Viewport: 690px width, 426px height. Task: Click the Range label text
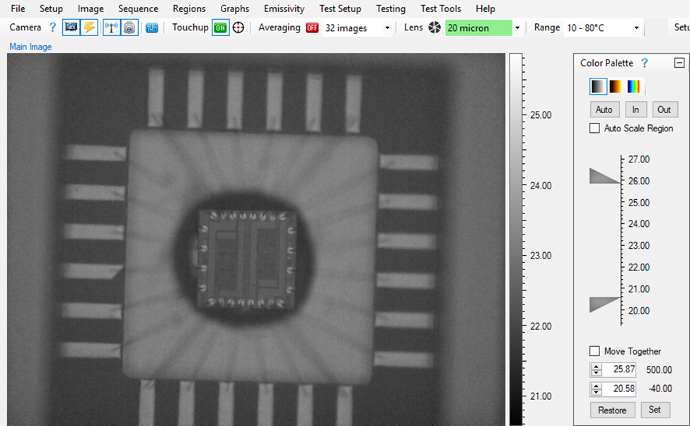tap(547, 28)
